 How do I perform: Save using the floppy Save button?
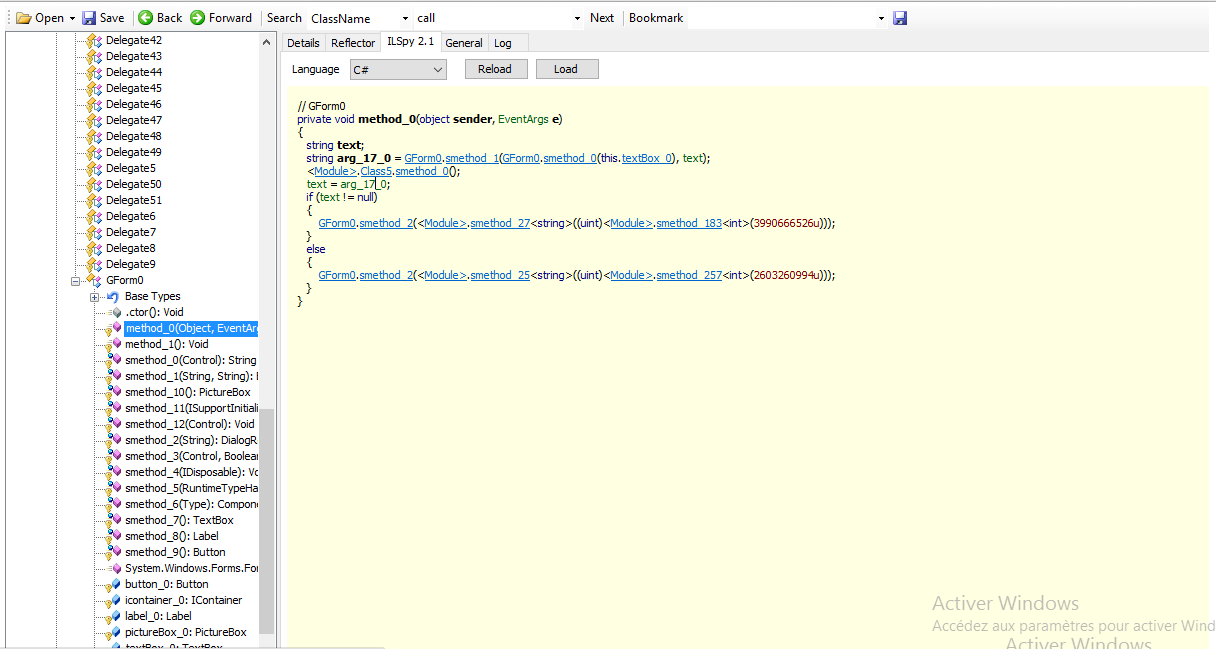pyautogui.click(x=103, y=18)
